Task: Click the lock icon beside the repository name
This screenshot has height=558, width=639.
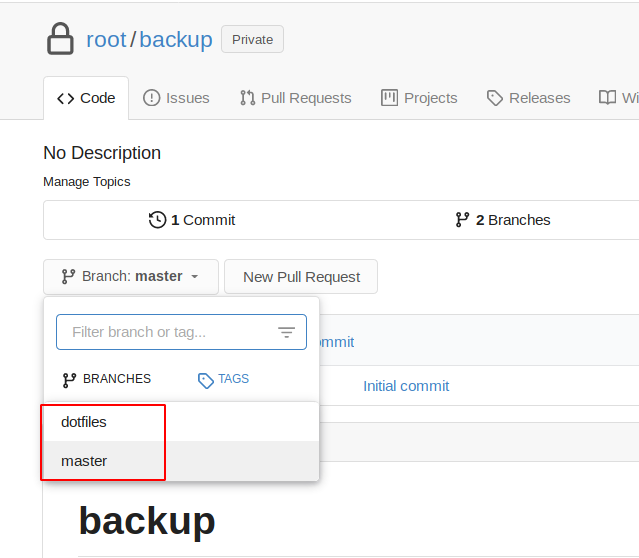Action: point(60,39)
